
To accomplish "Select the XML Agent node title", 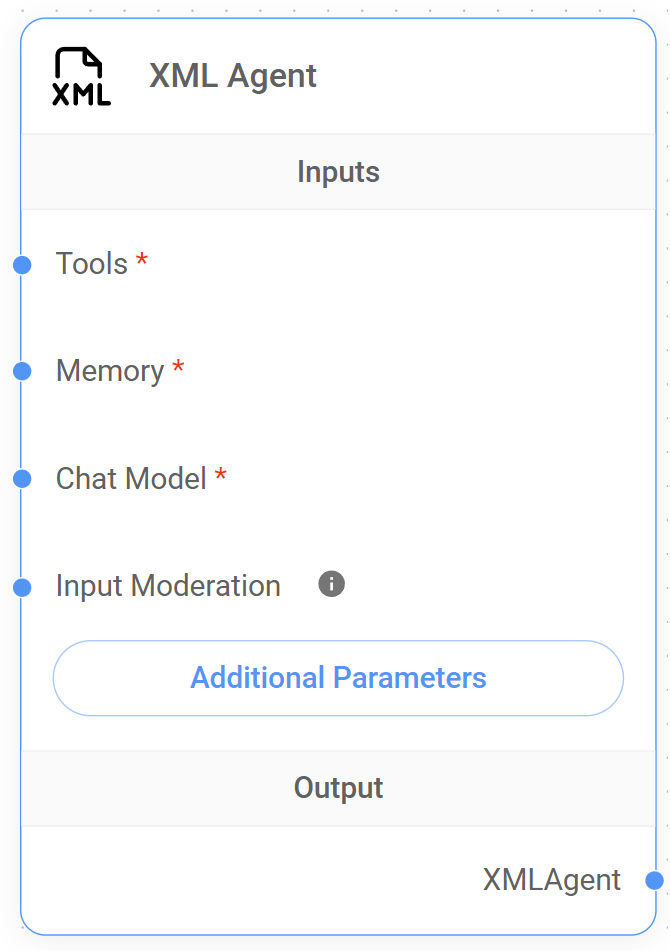I will point(233,76).
